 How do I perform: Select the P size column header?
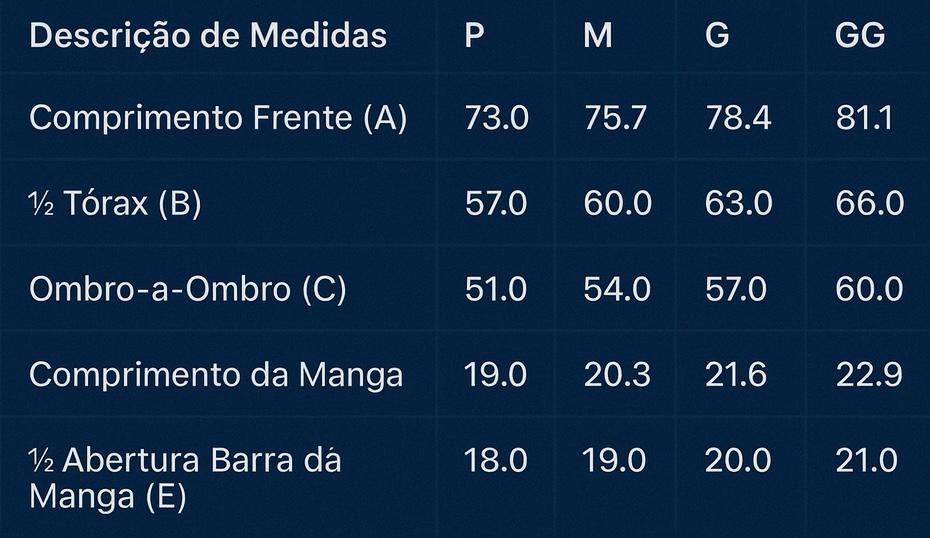[x=475, y=36]
